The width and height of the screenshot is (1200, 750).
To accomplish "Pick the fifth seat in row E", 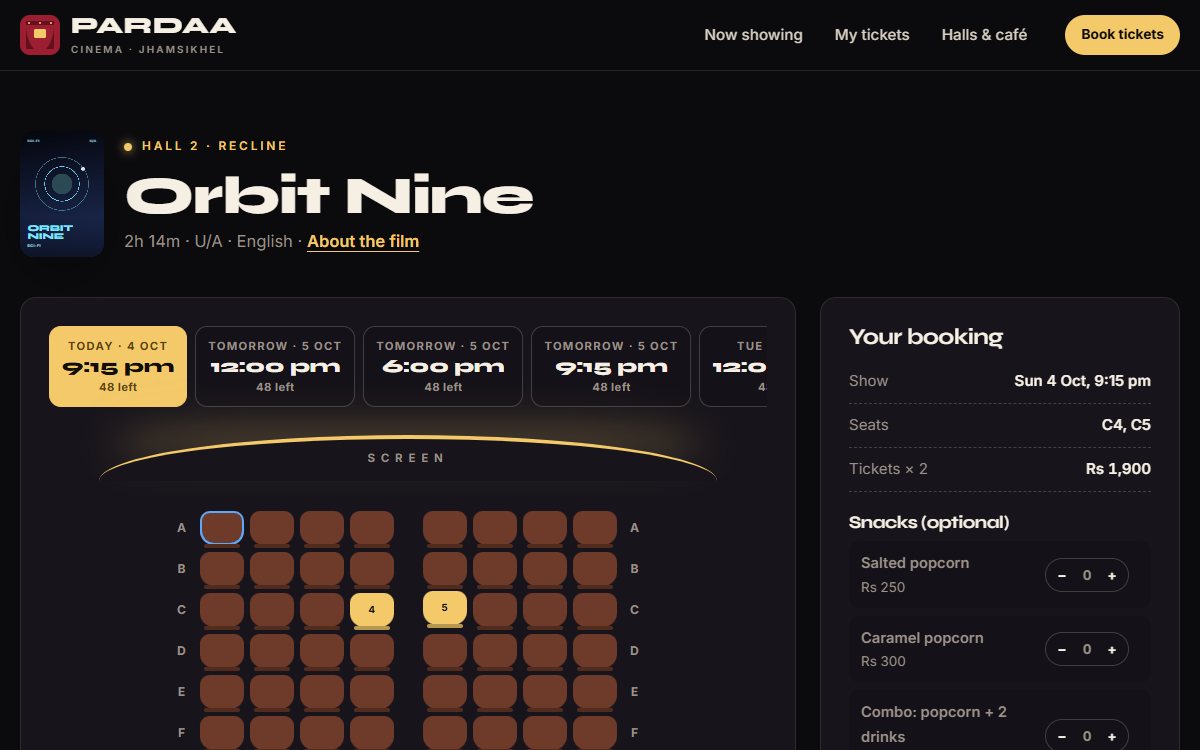I will (x=445, y=691).
